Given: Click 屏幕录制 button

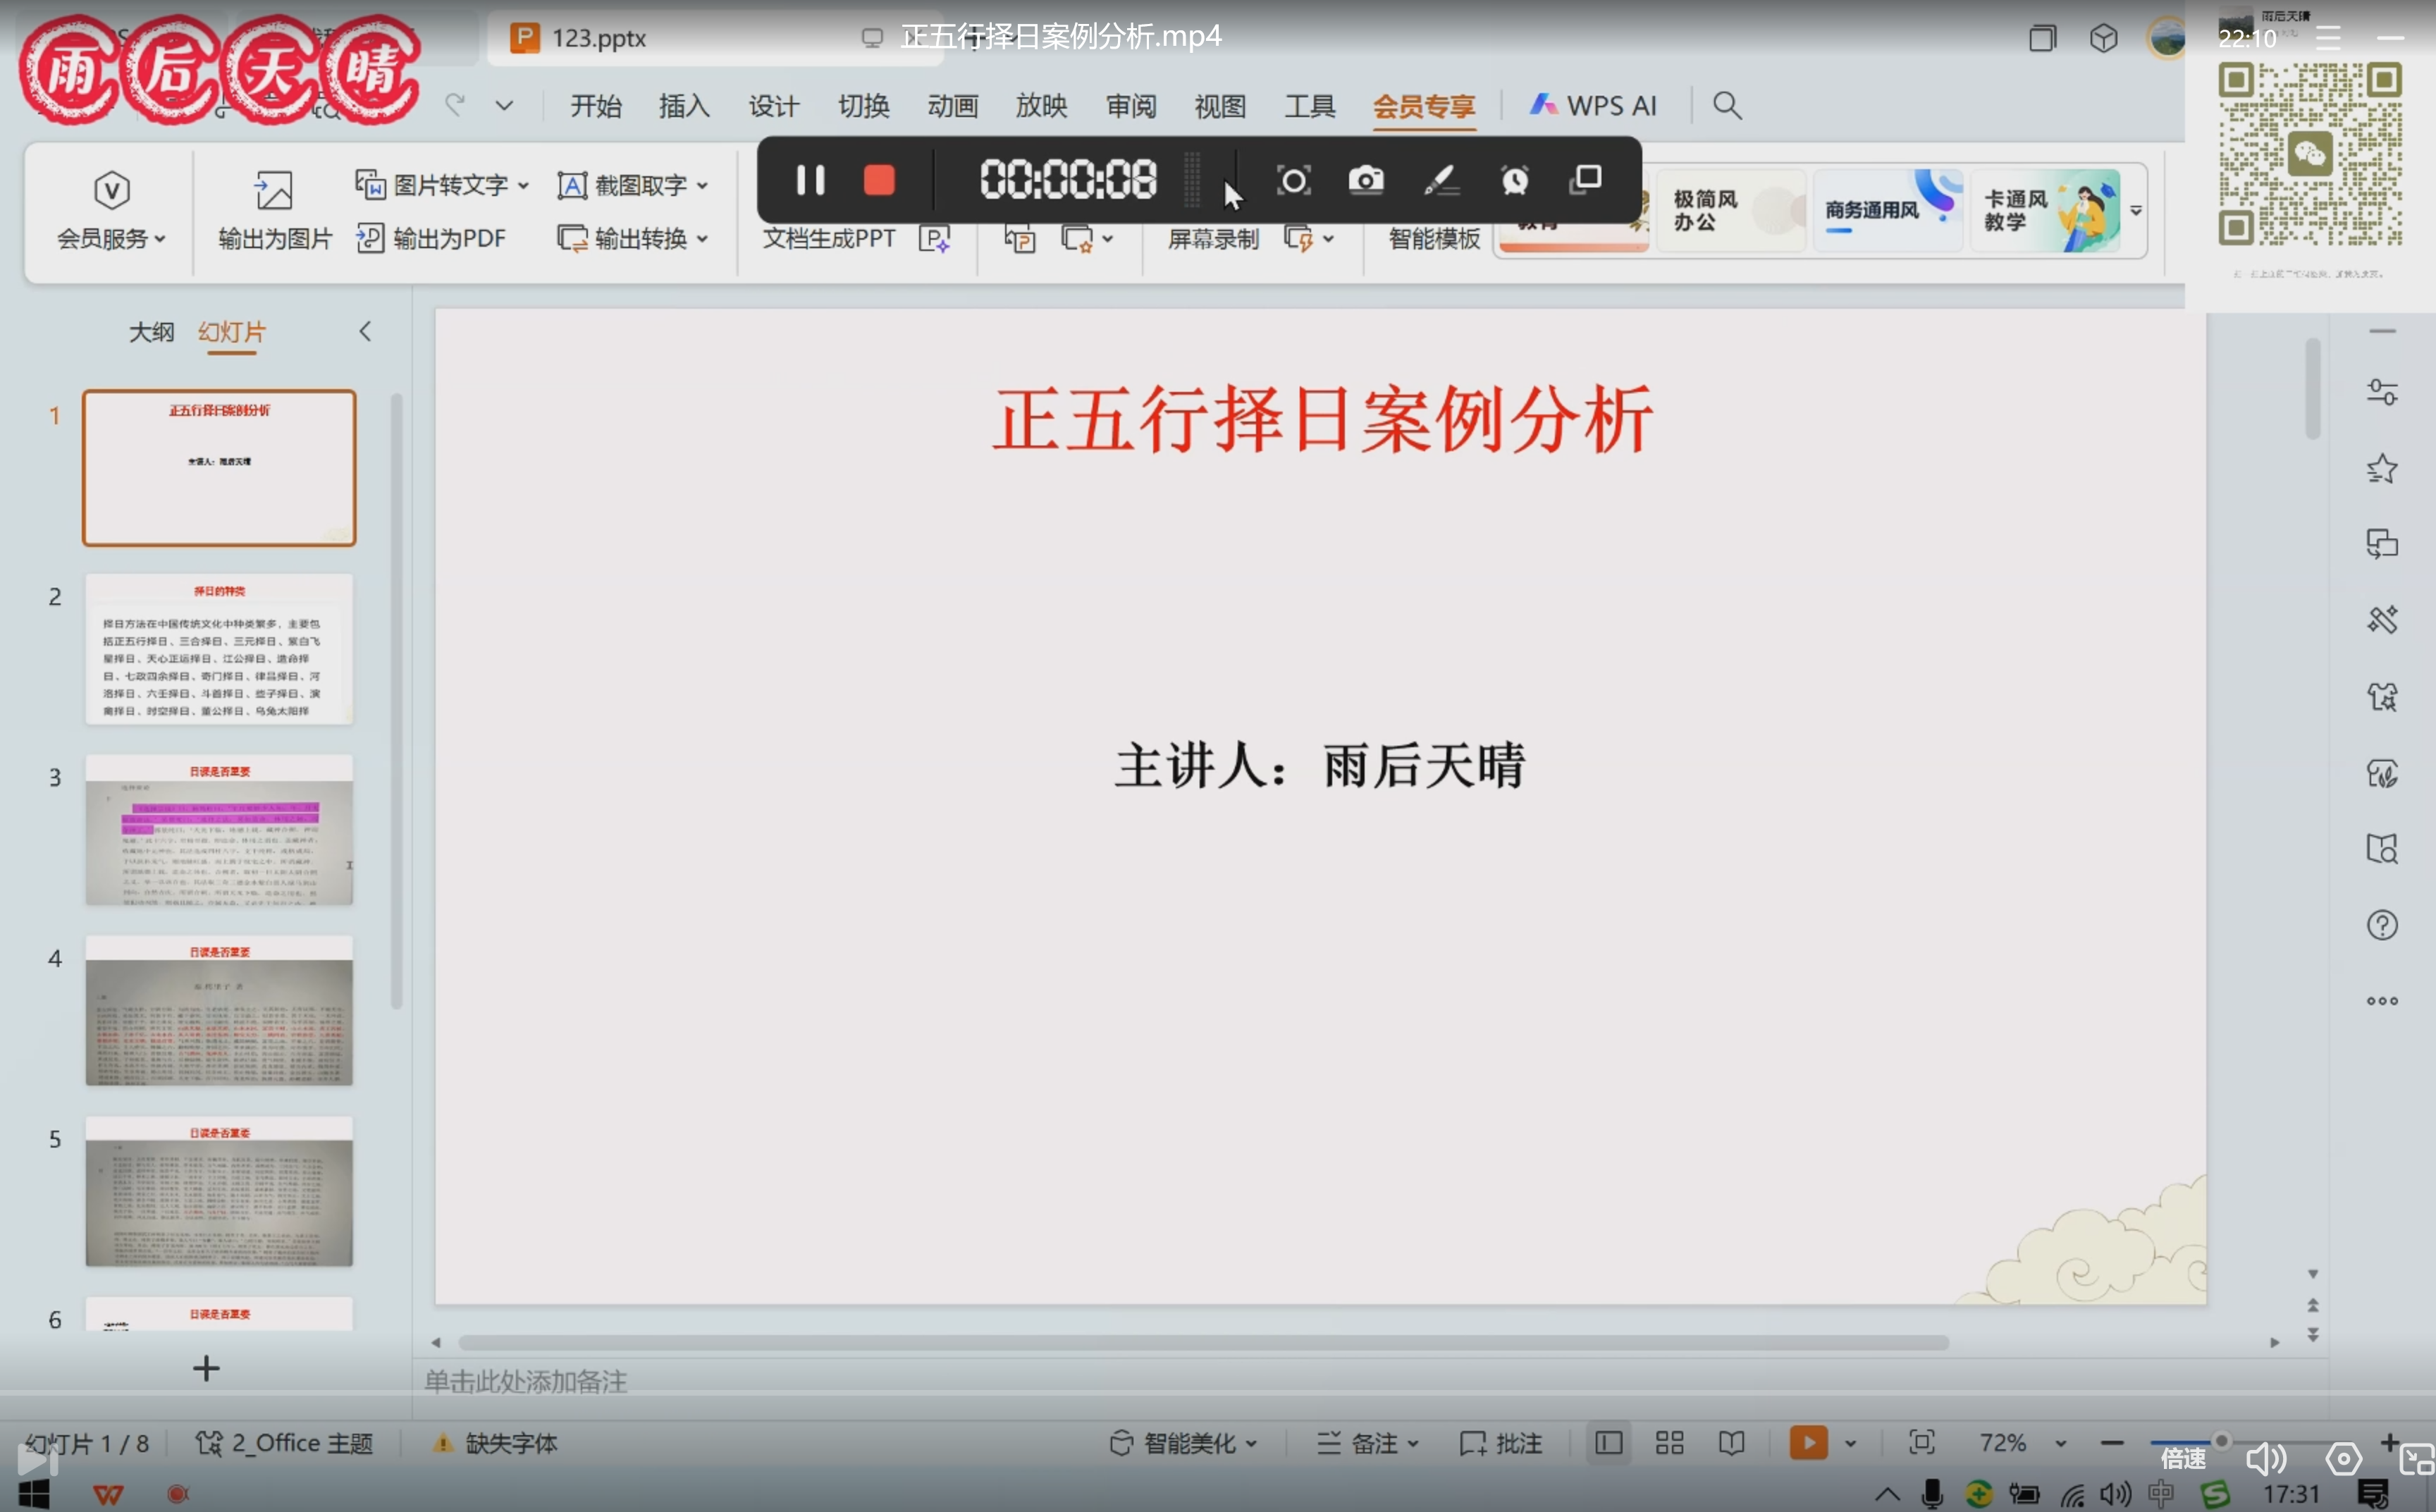Looking at the screenshot, I should [1213, 238].
